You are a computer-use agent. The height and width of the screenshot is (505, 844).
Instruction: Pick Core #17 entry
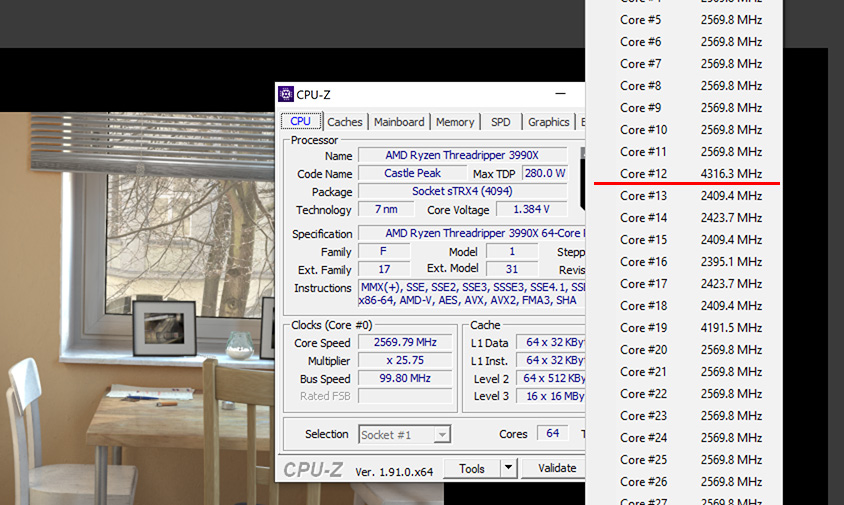[x=684, y=284]
